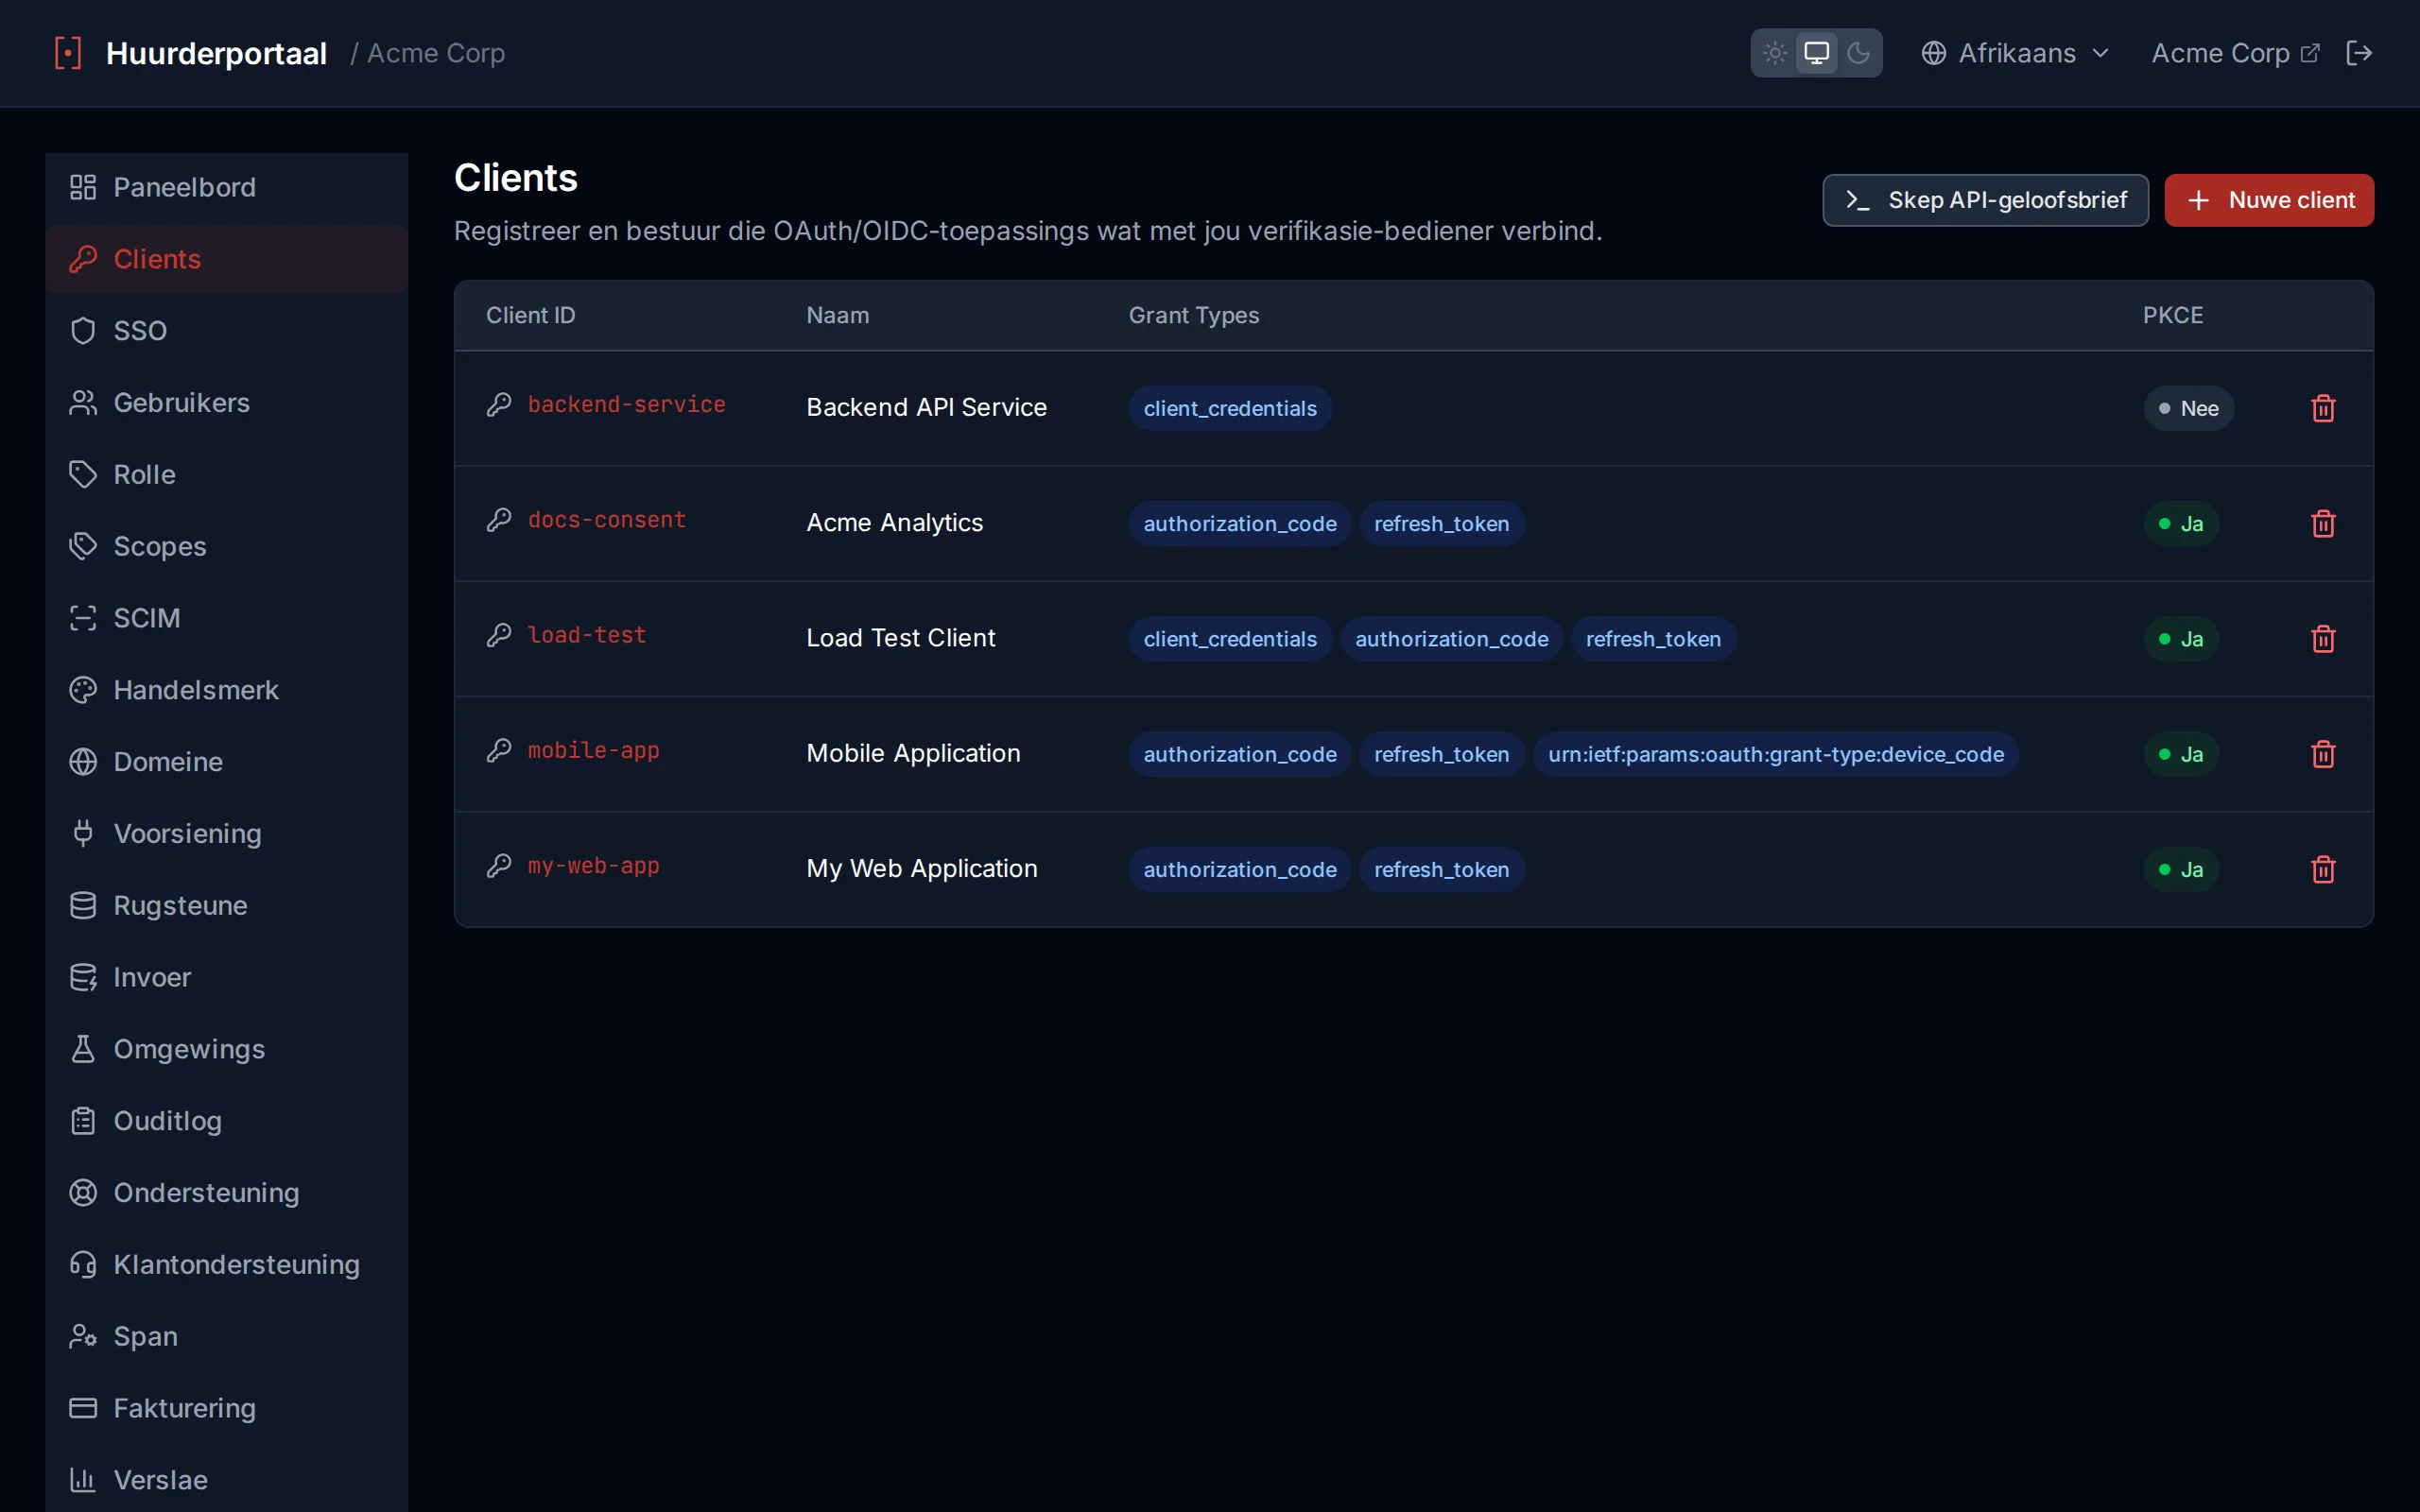Click the Huurderportaal logo icon

(67, 53)
